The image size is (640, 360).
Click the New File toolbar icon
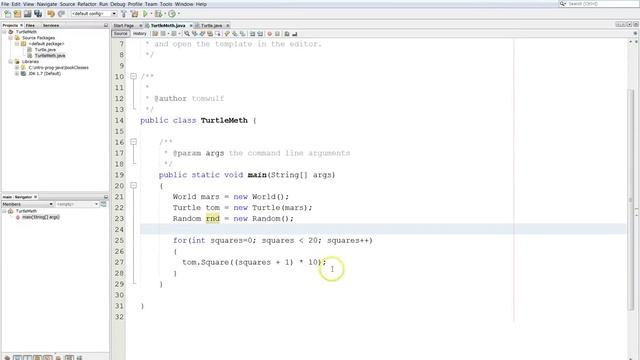click(x=7, y=14)
